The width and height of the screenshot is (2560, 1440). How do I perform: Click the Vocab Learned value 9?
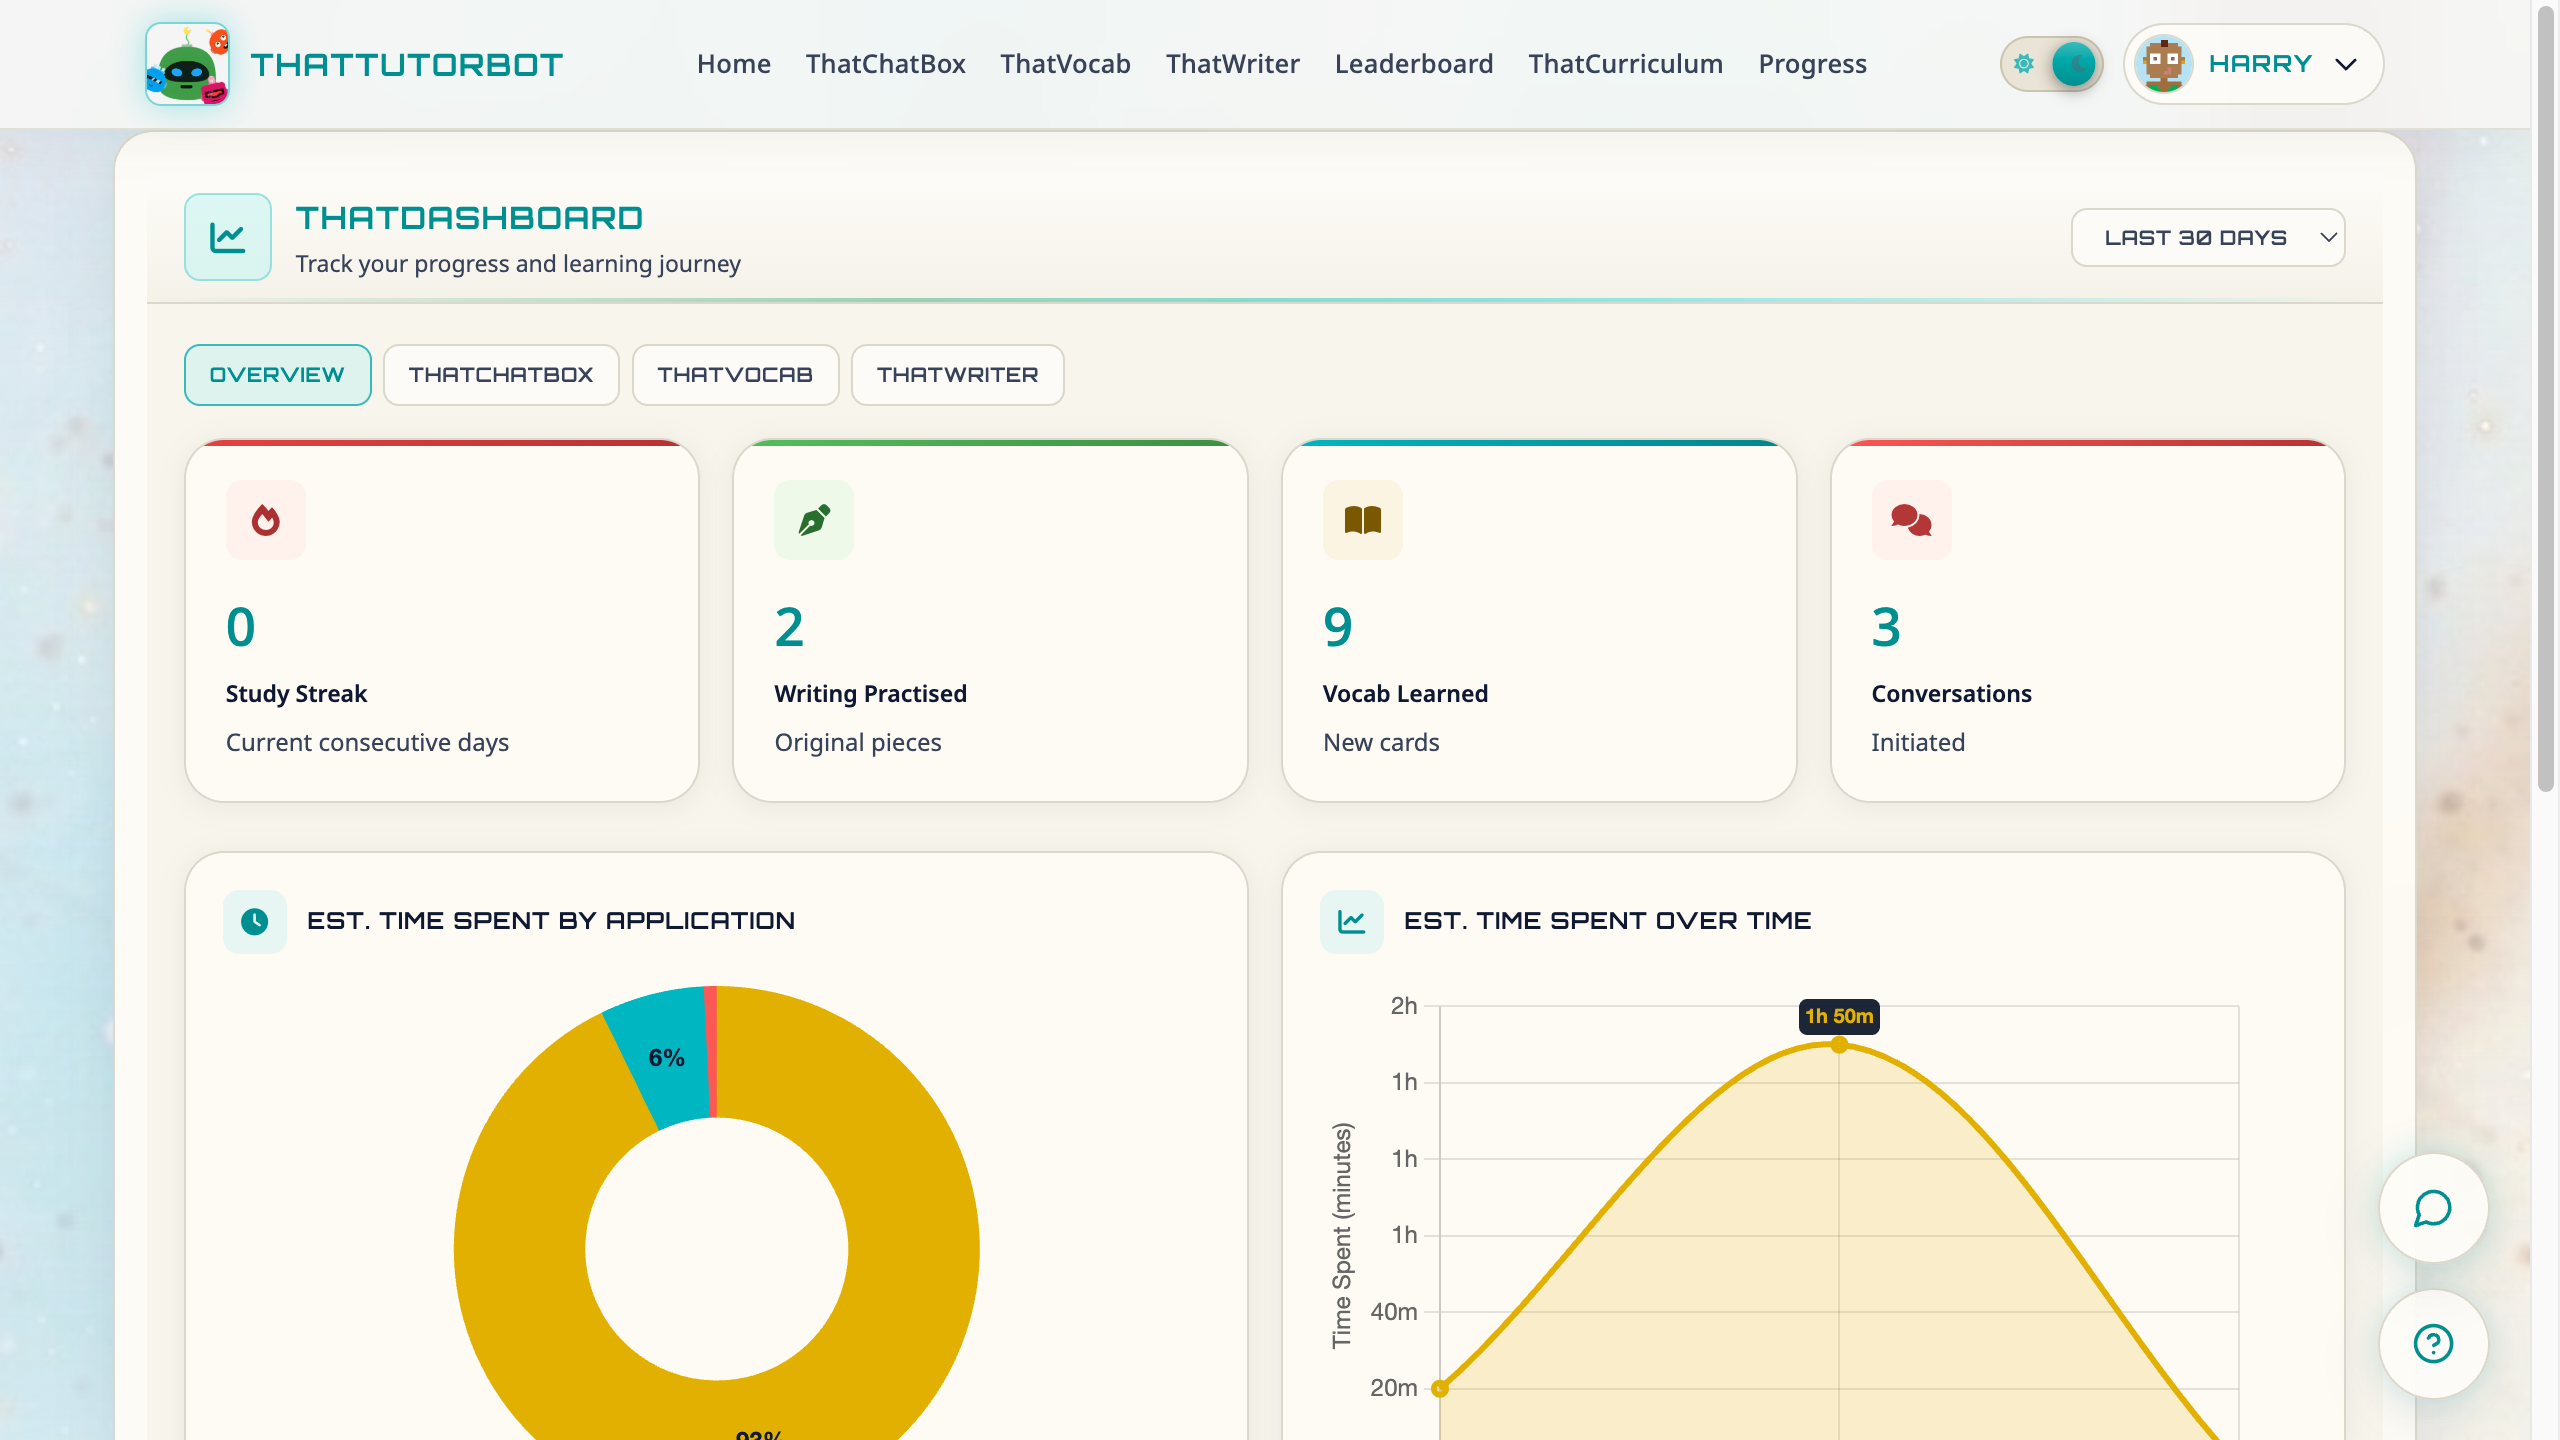[1338, 627]
